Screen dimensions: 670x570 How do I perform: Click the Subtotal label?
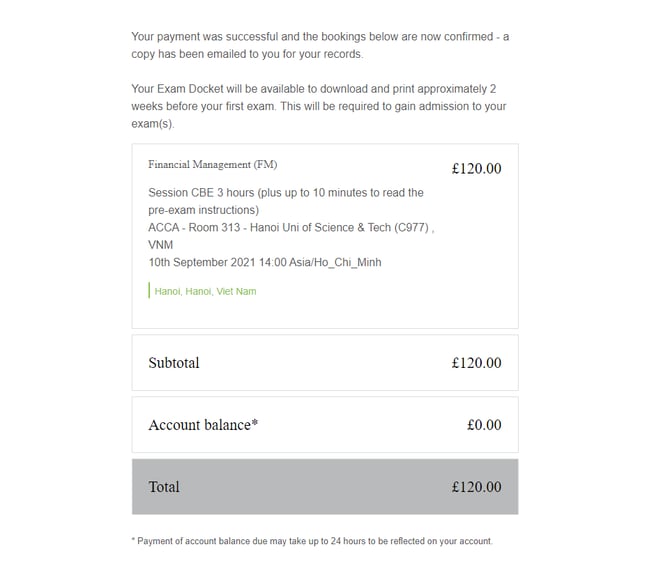(x=174, y=363)
